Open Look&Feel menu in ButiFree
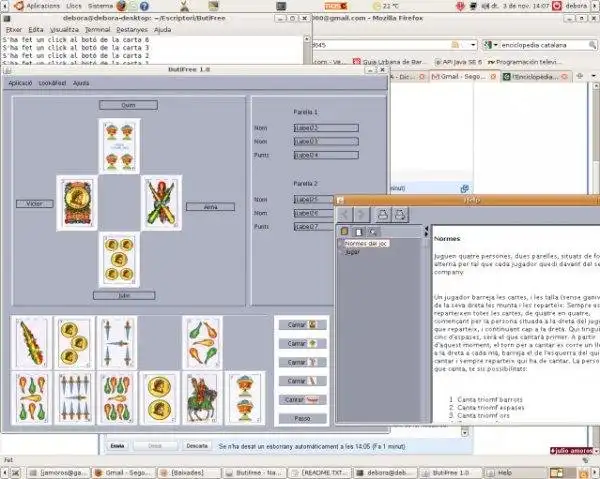Image resolution: width=600 pixels, height=479 pixels. point(52,83)
